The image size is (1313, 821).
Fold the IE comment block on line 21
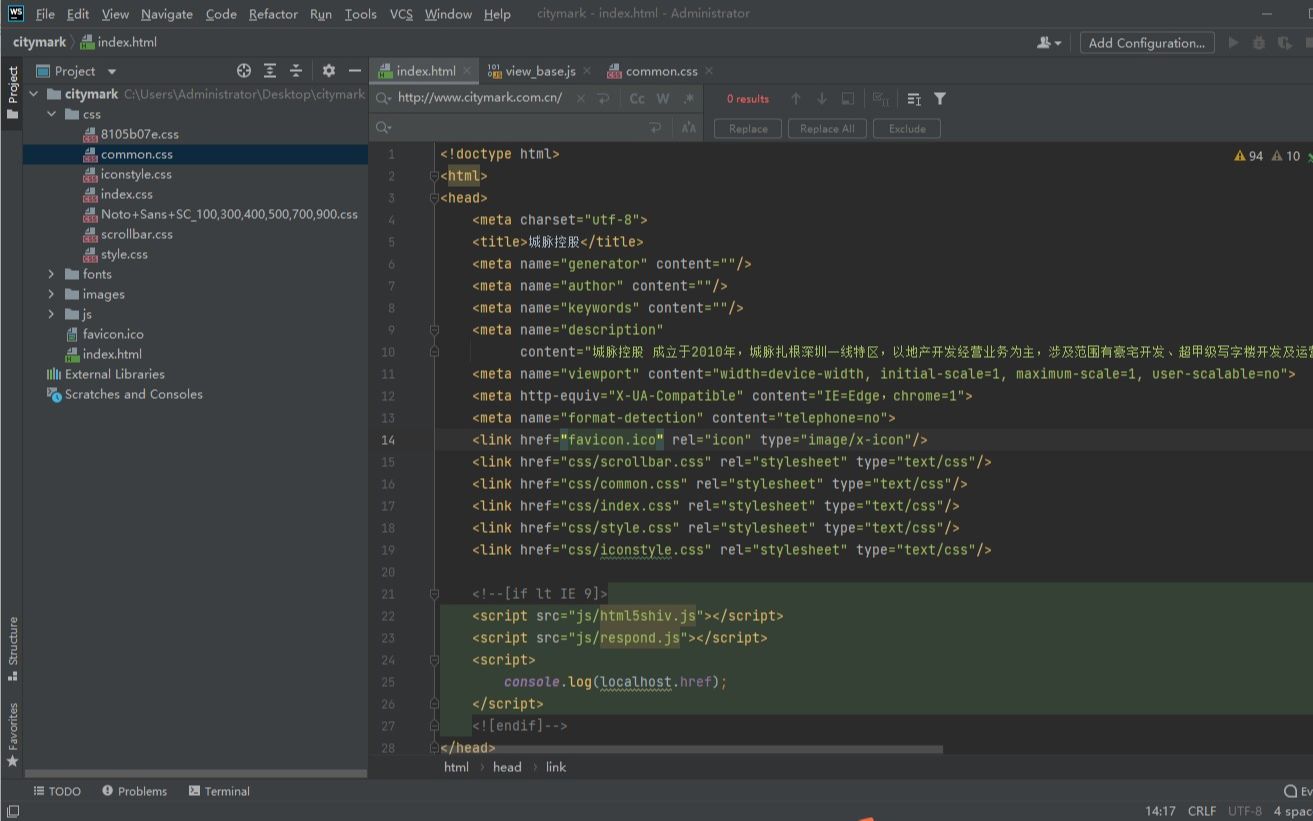point(434,594)
